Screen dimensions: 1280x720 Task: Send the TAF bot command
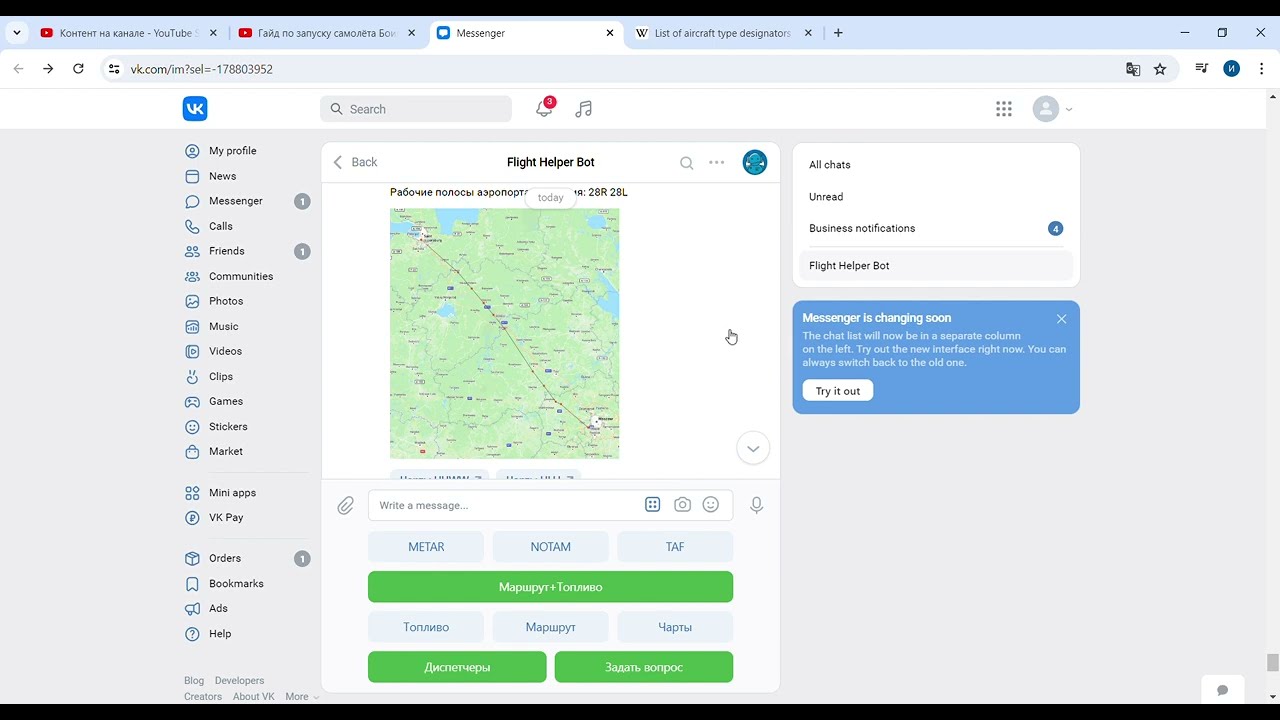tap(675, 547)
